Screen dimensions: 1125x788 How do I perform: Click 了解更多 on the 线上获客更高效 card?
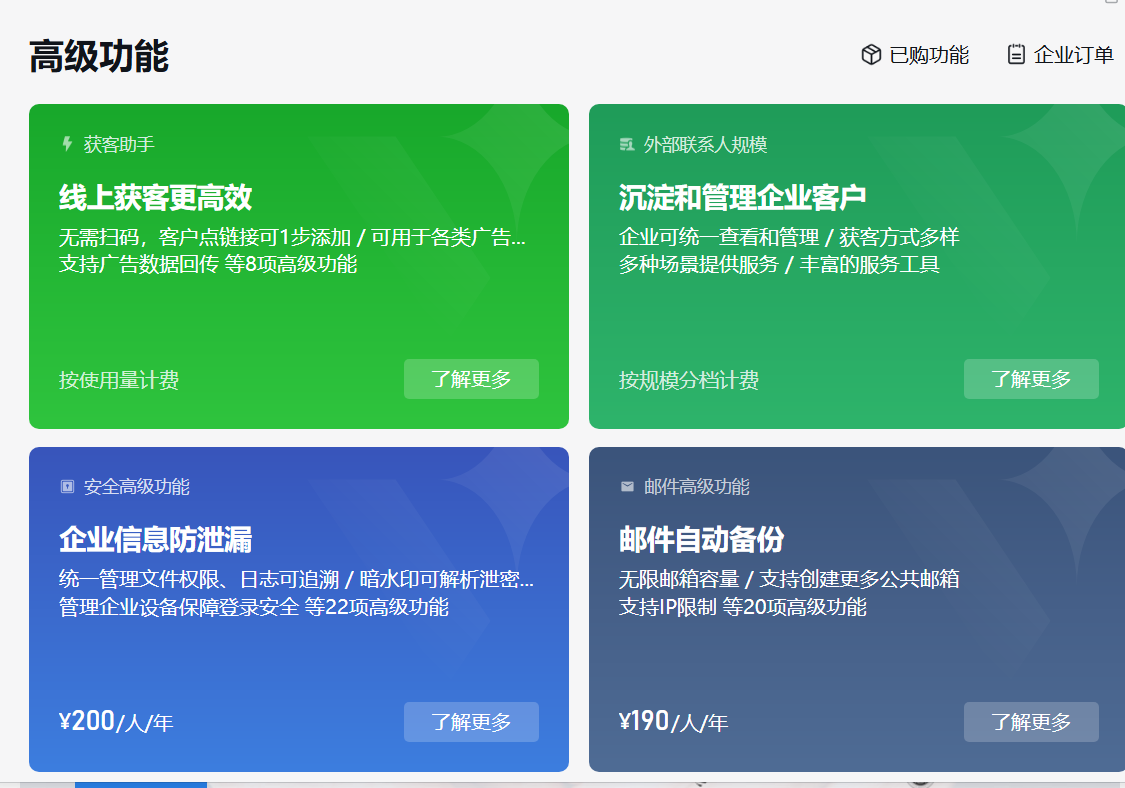[x=471, y=379]
